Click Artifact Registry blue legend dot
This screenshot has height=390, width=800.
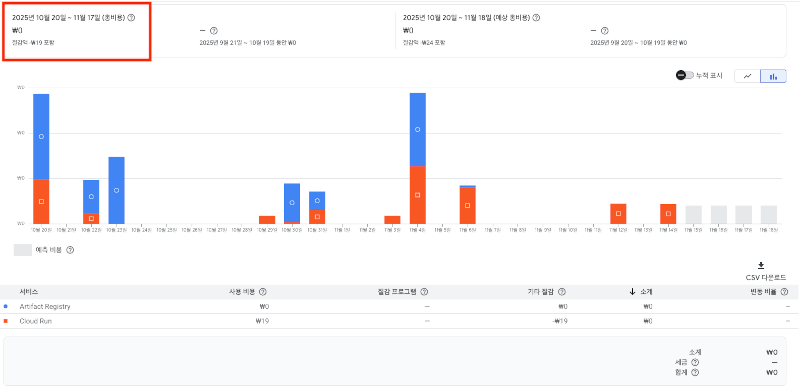pyautogui.click(x=6, y=307)
